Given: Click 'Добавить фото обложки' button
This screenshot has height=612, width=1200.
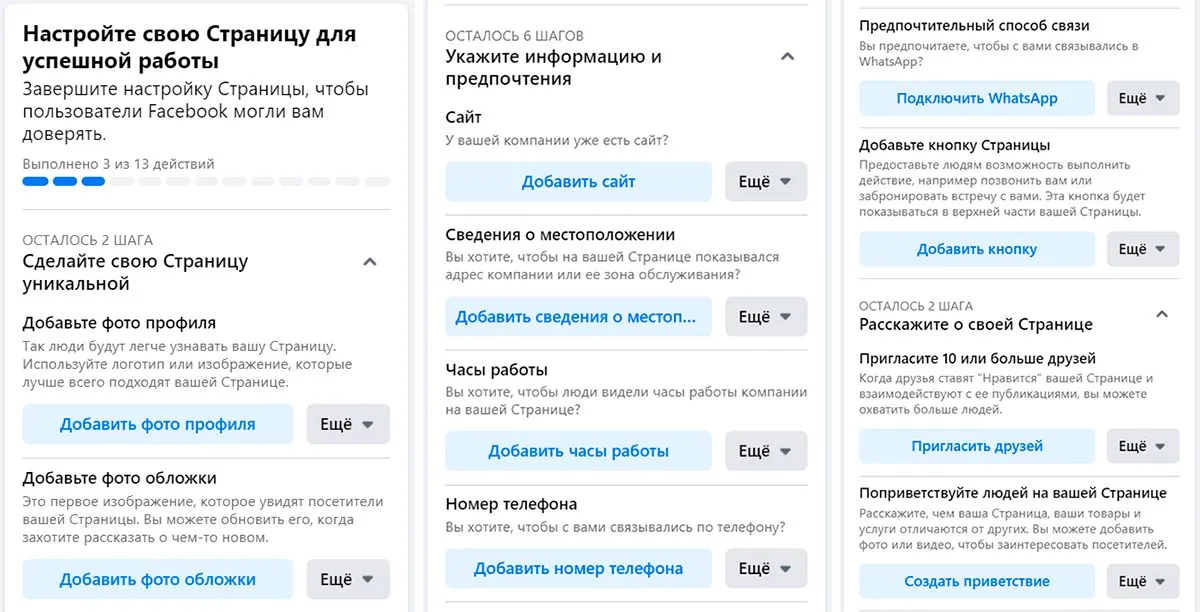Looking at the screenshot, I should click(x=158, y=579).
